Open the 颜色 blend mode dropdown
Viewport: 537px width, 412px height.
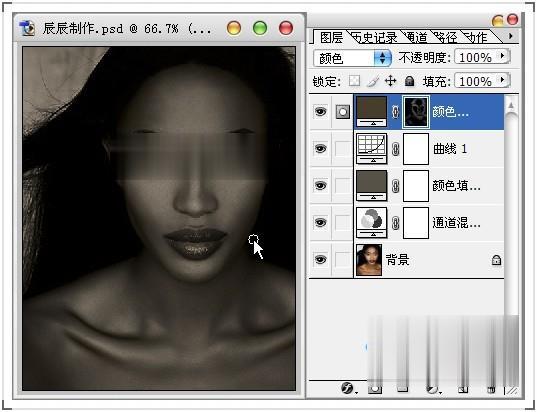(x=352, y=58)
